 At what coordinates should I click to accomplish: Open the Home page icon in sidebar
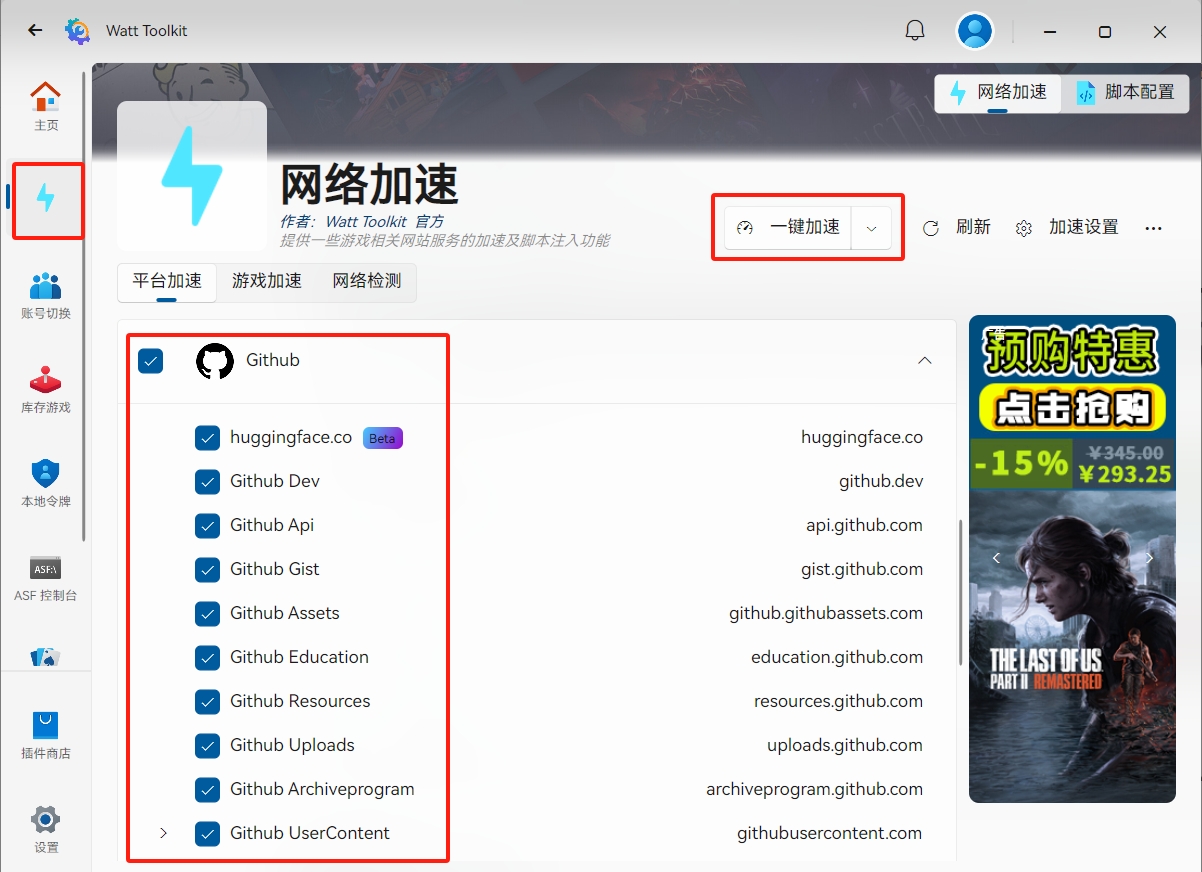46,106
